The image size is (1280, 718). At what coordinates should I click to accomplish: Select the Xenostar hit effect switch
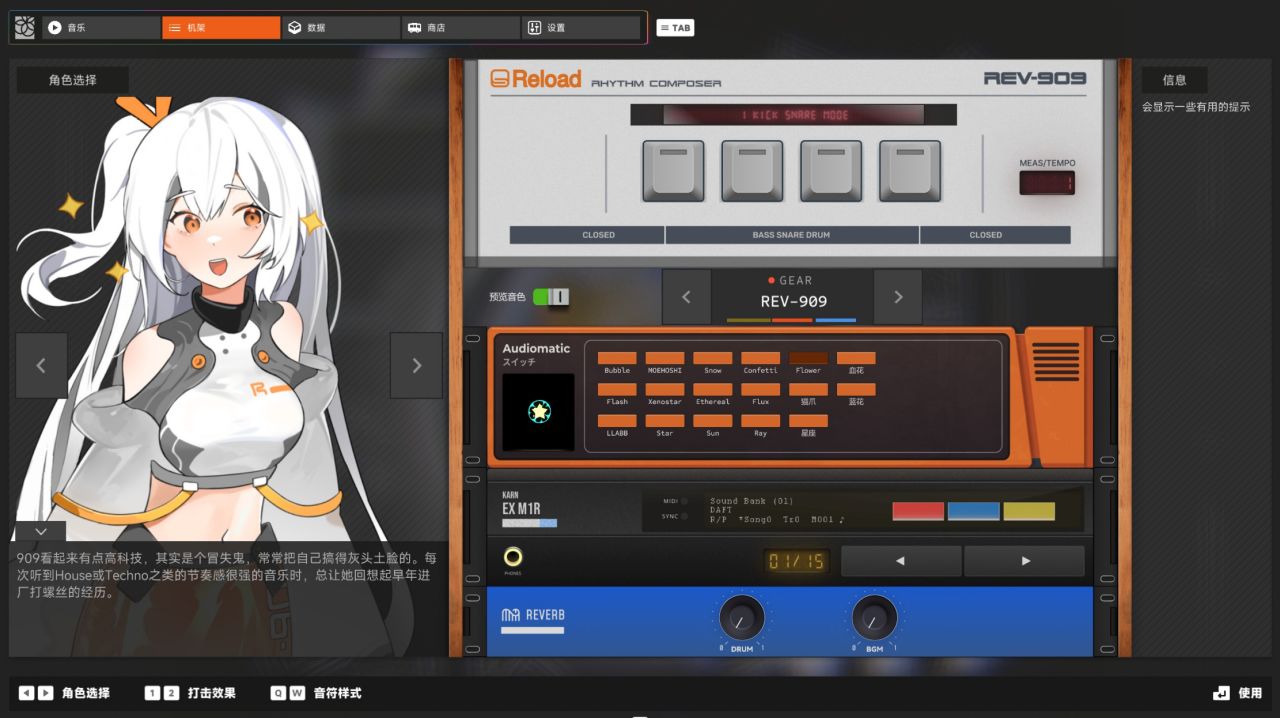pyautogui.click(x=665, y=389)
